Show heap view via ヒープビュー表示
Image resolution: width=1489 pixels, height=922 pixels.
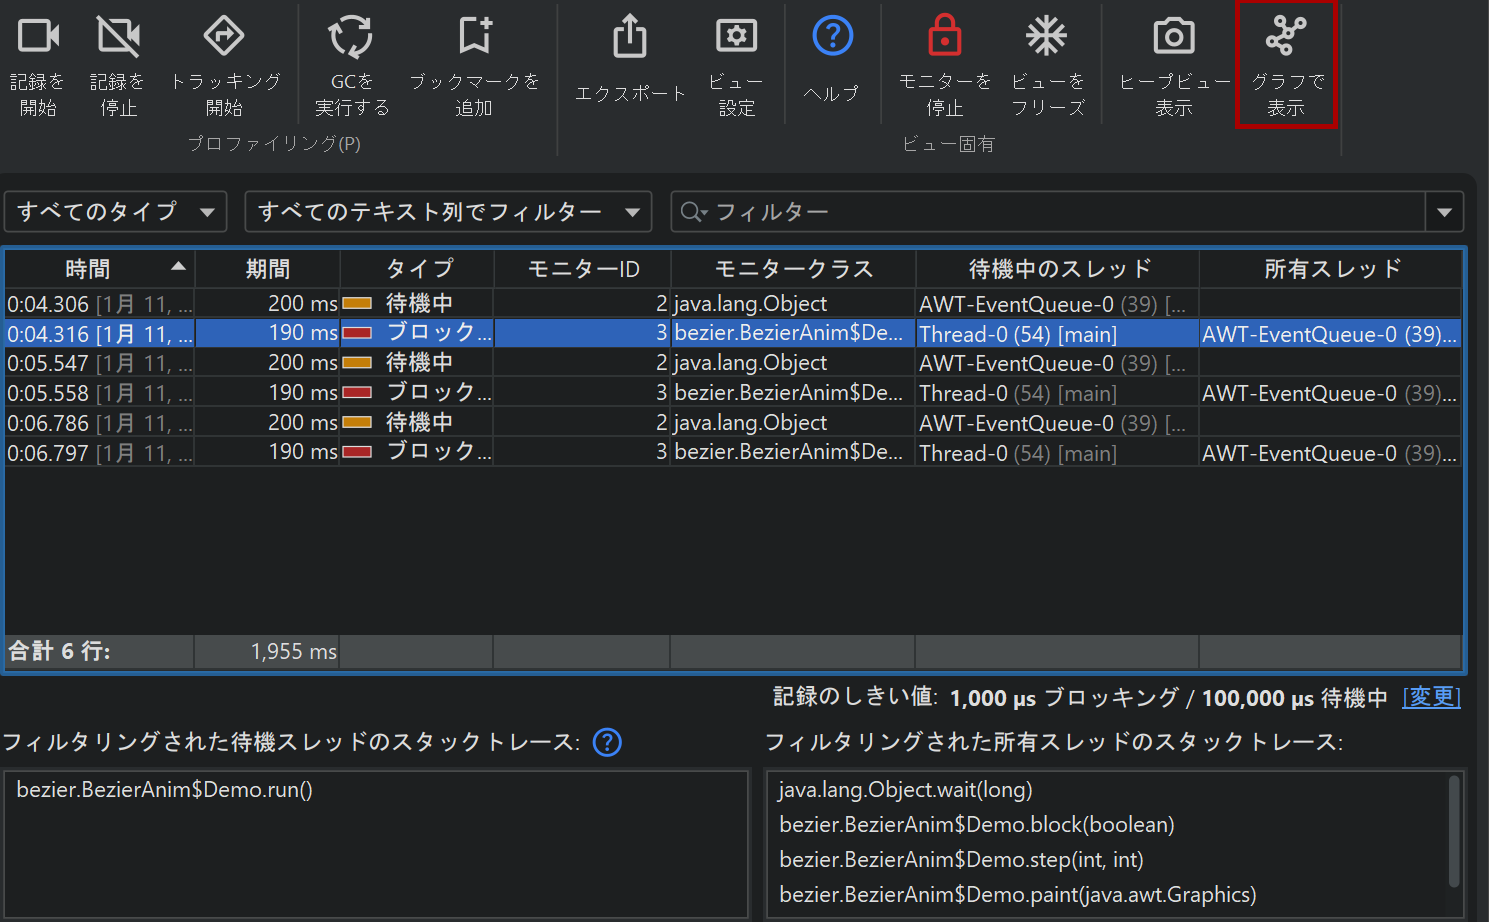point(1173,37)
